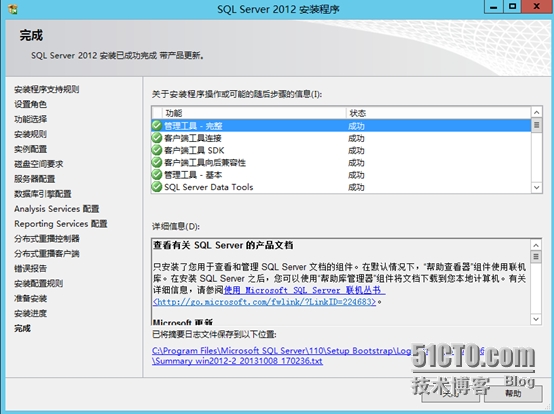
Task: Click the 磁盘空间要求 step
Action: click(x=39, y=164)
